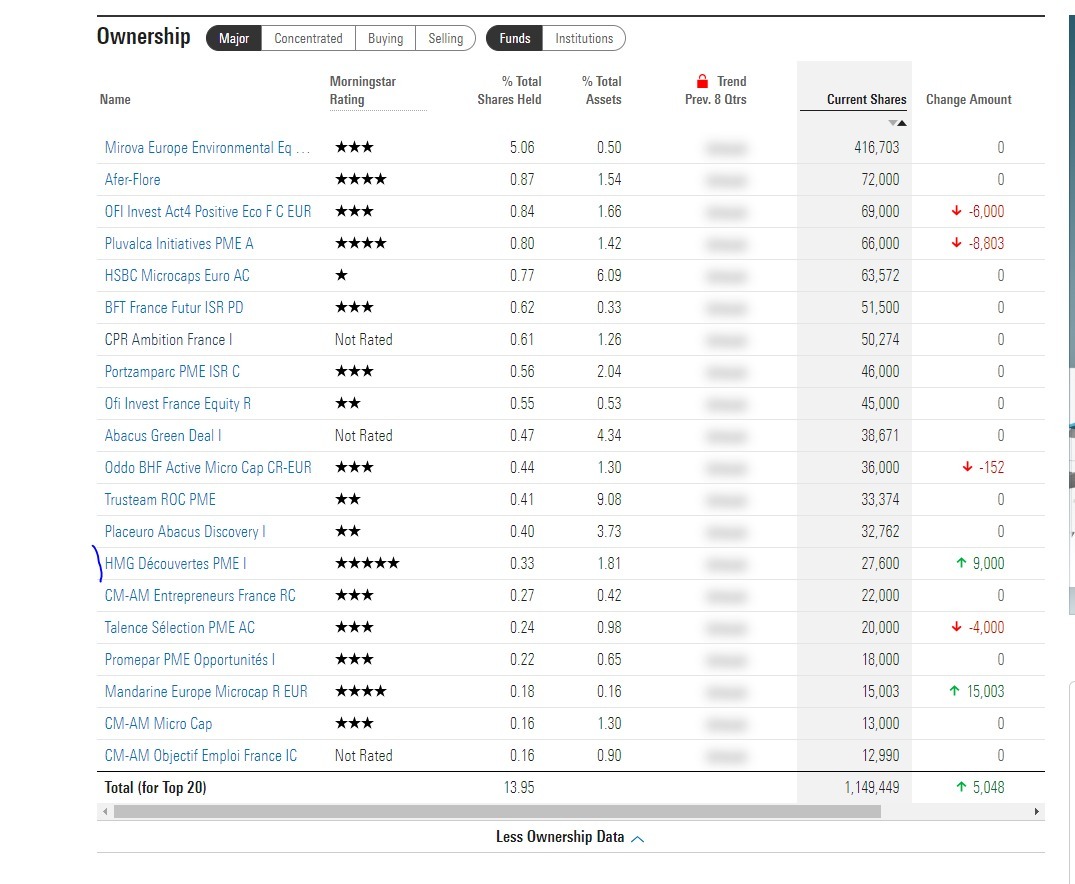
Task: Open Portzamparc PME ISR C link
Action: click(x=172, y=372)
